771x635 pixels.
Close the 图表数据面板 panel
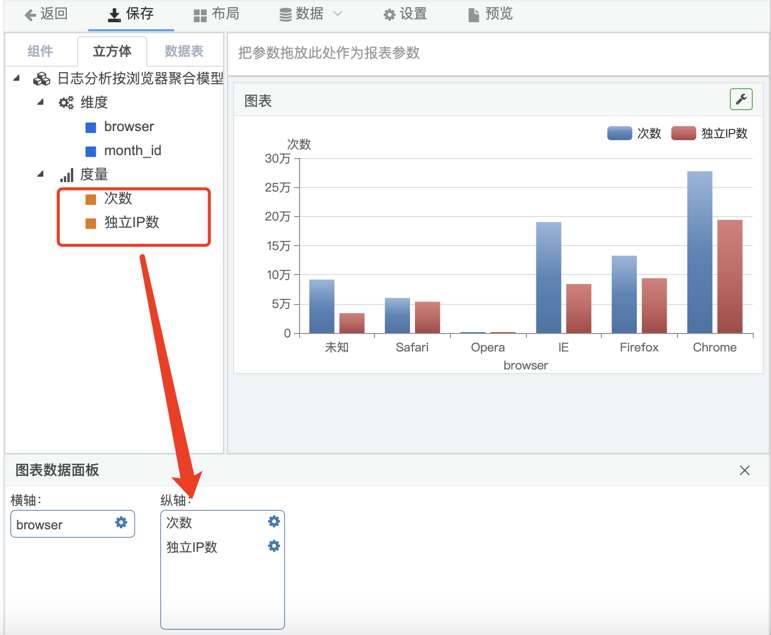point(744,470)
